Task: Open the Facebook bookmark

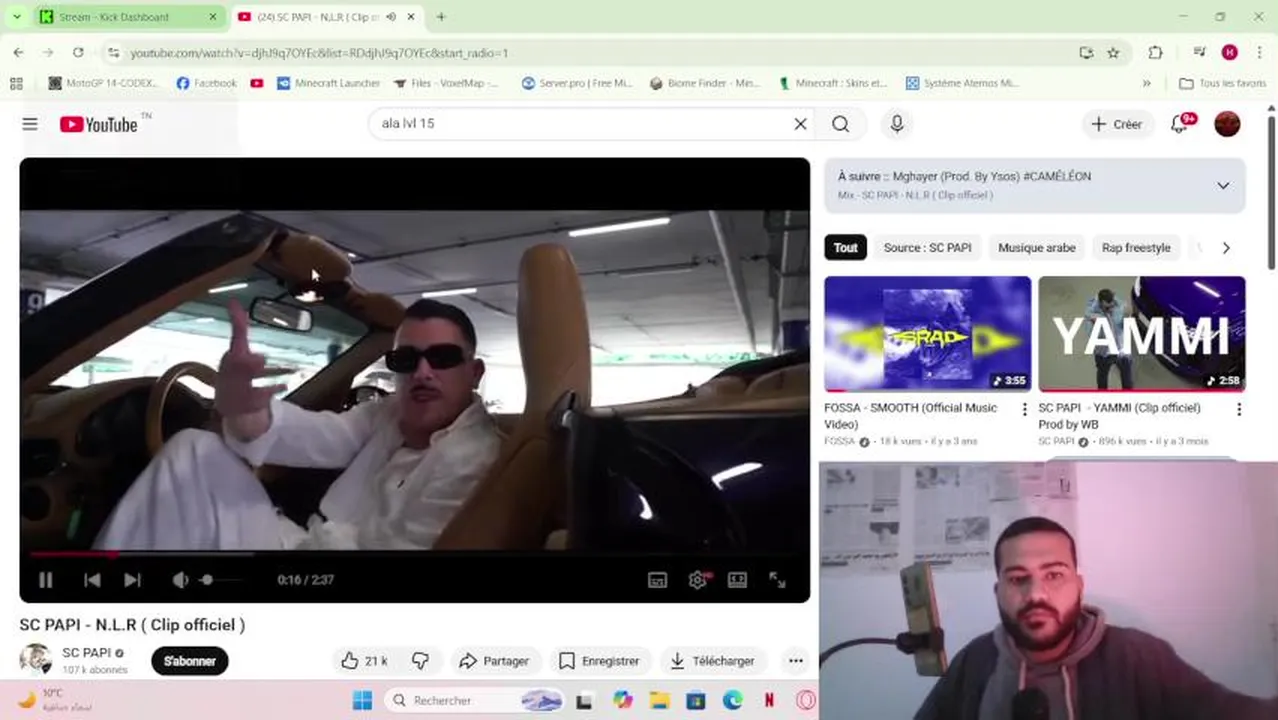Action: (x=207, y=83)
